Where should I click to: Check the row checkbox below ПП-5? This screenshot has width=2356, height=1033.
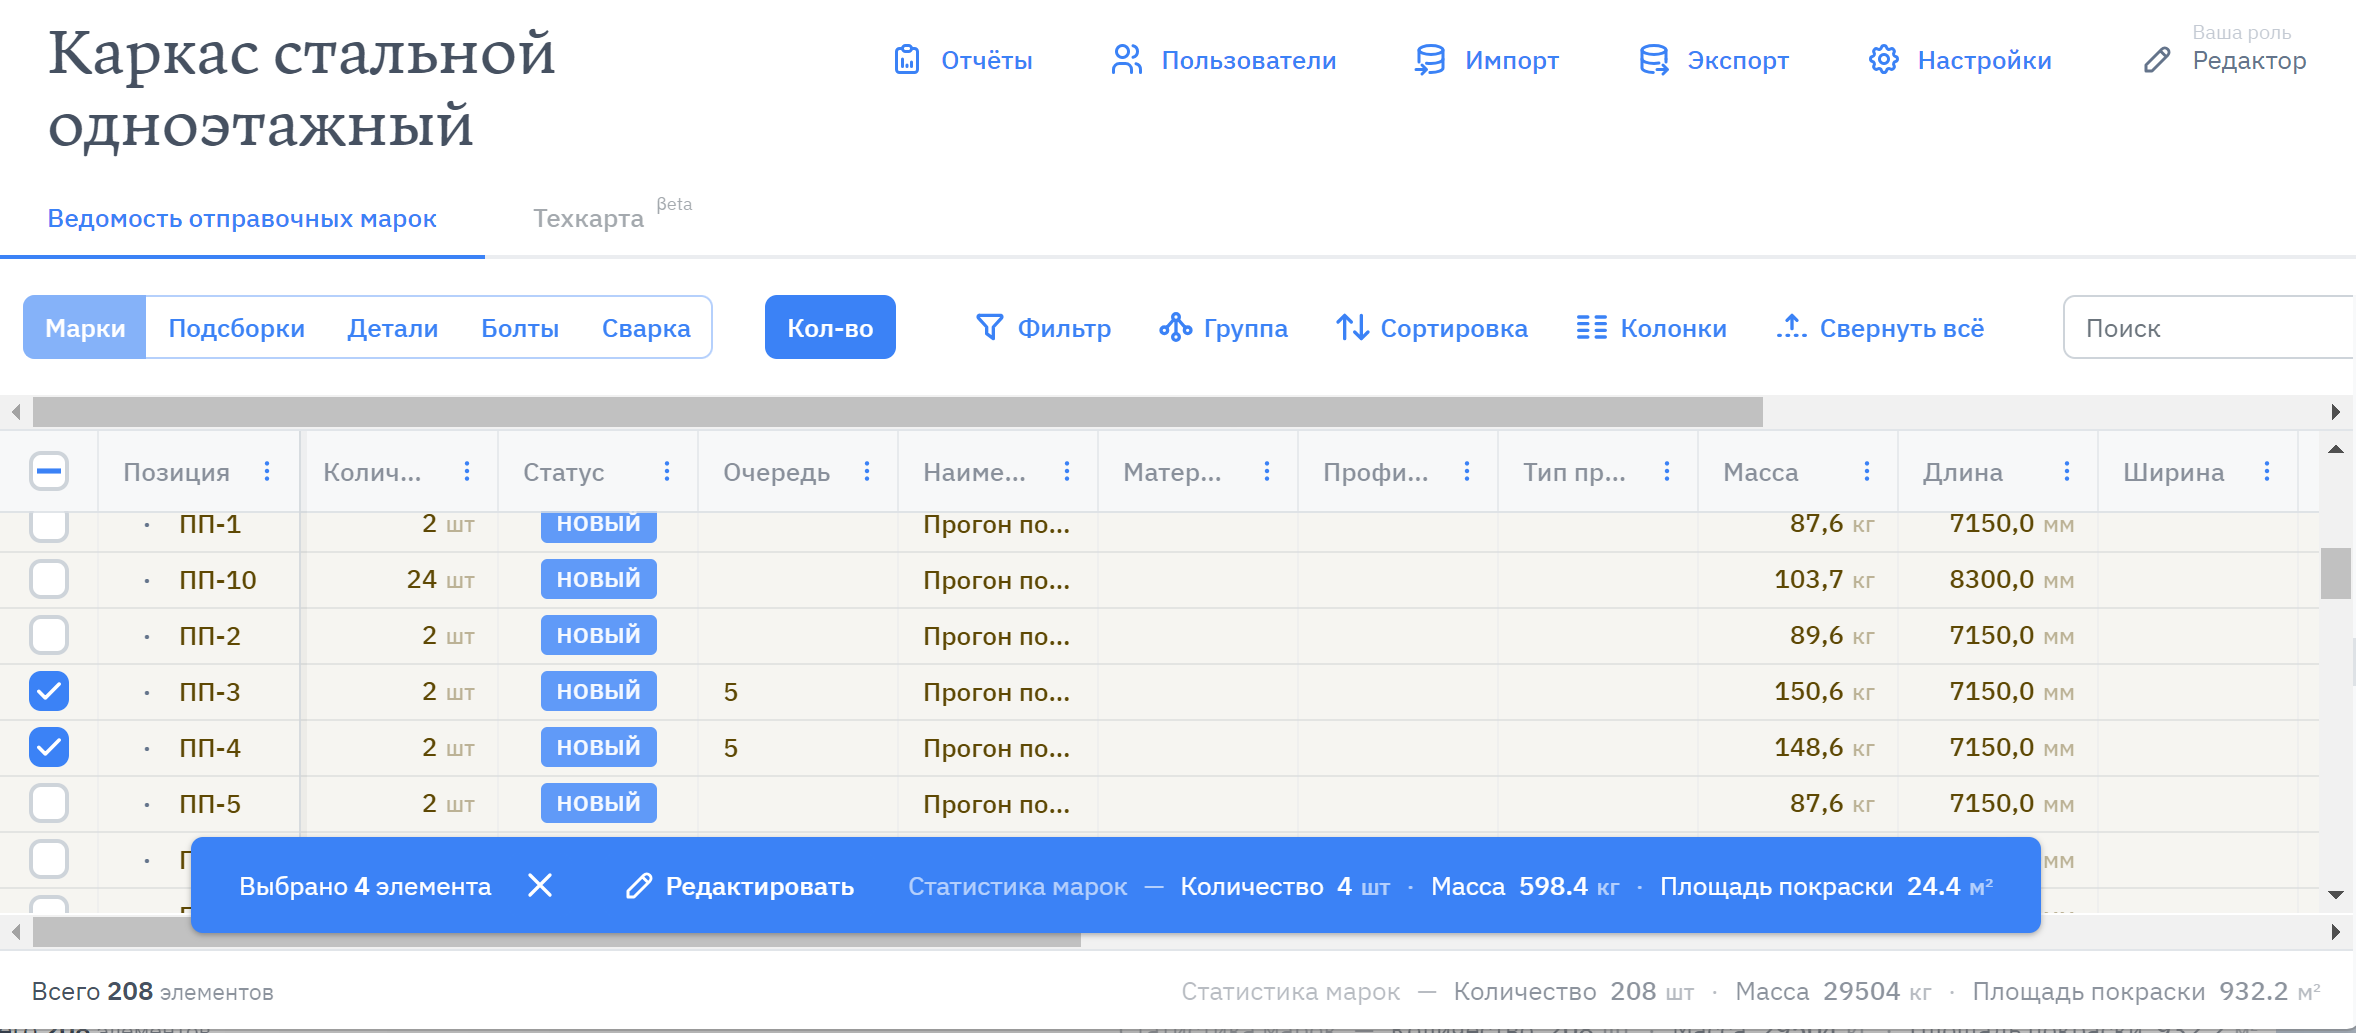49,859
